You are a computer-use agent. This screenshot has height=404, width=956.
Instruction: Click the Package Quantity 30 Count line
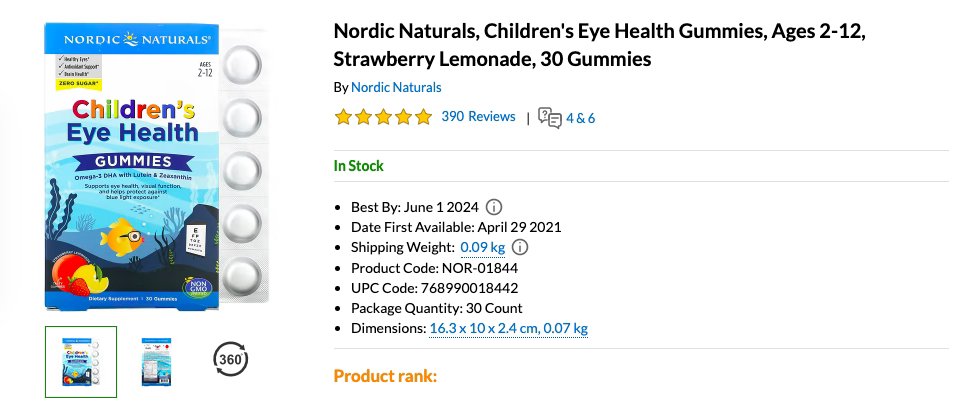point(436,308)
